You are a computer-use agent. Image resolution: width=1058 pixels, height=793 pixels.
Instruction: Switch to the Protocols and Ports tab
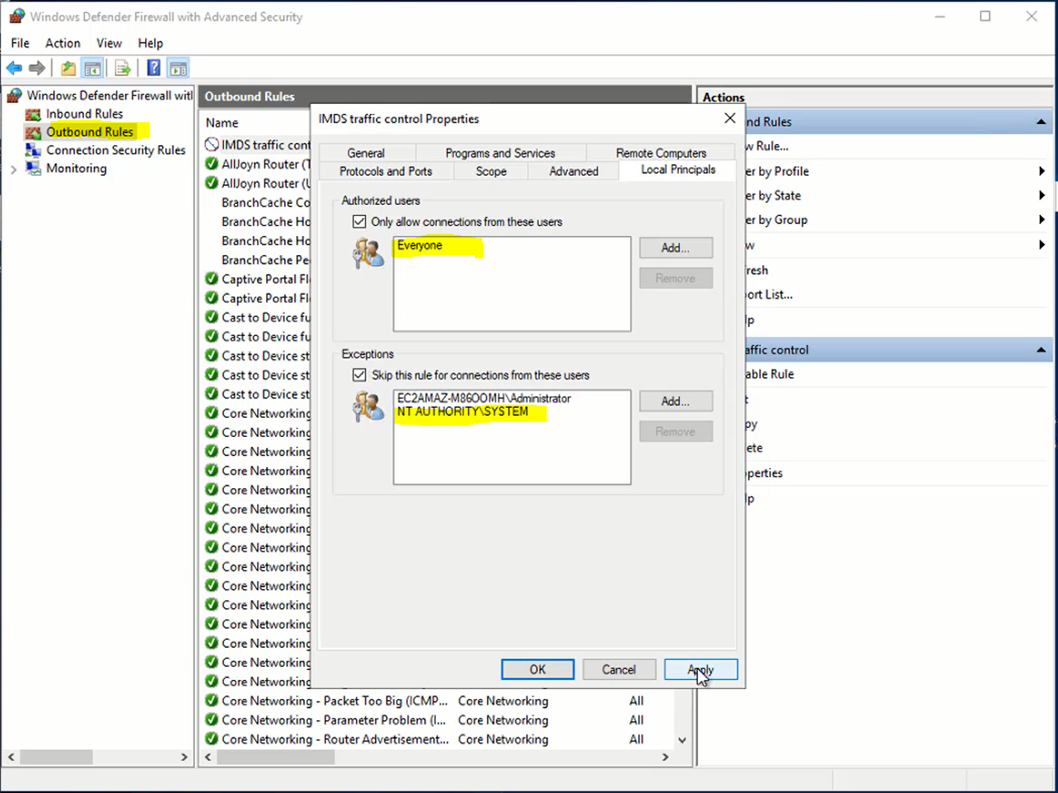(x=386, y=171)
